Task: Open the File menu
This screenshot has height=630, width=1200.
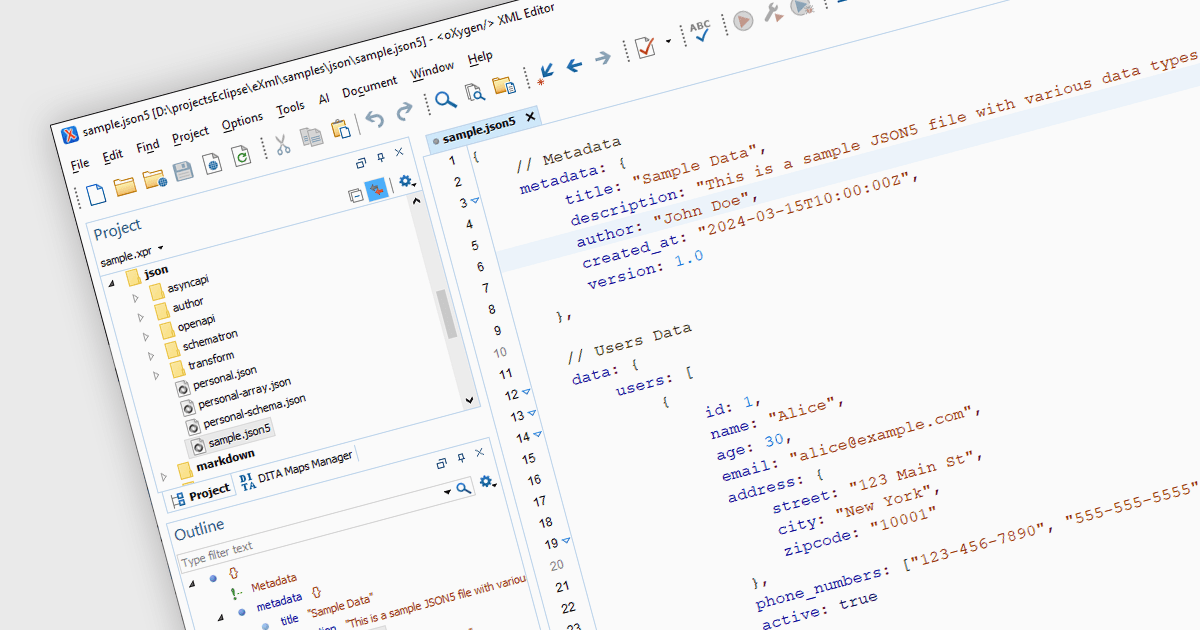Action: click(x=80, y=163)
